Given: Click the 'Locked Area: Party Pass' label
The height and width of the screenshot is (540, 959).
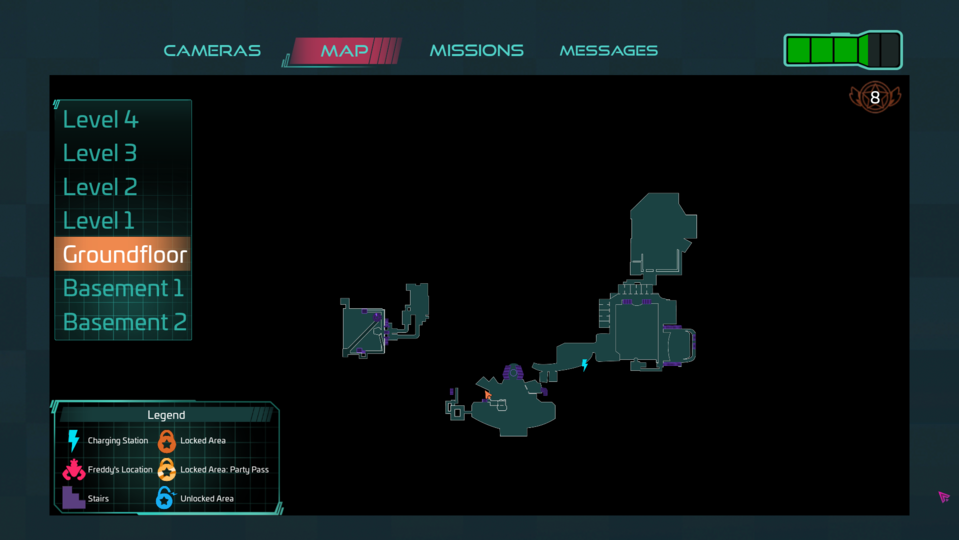Looking at the screenshot, I should (224, 470).
